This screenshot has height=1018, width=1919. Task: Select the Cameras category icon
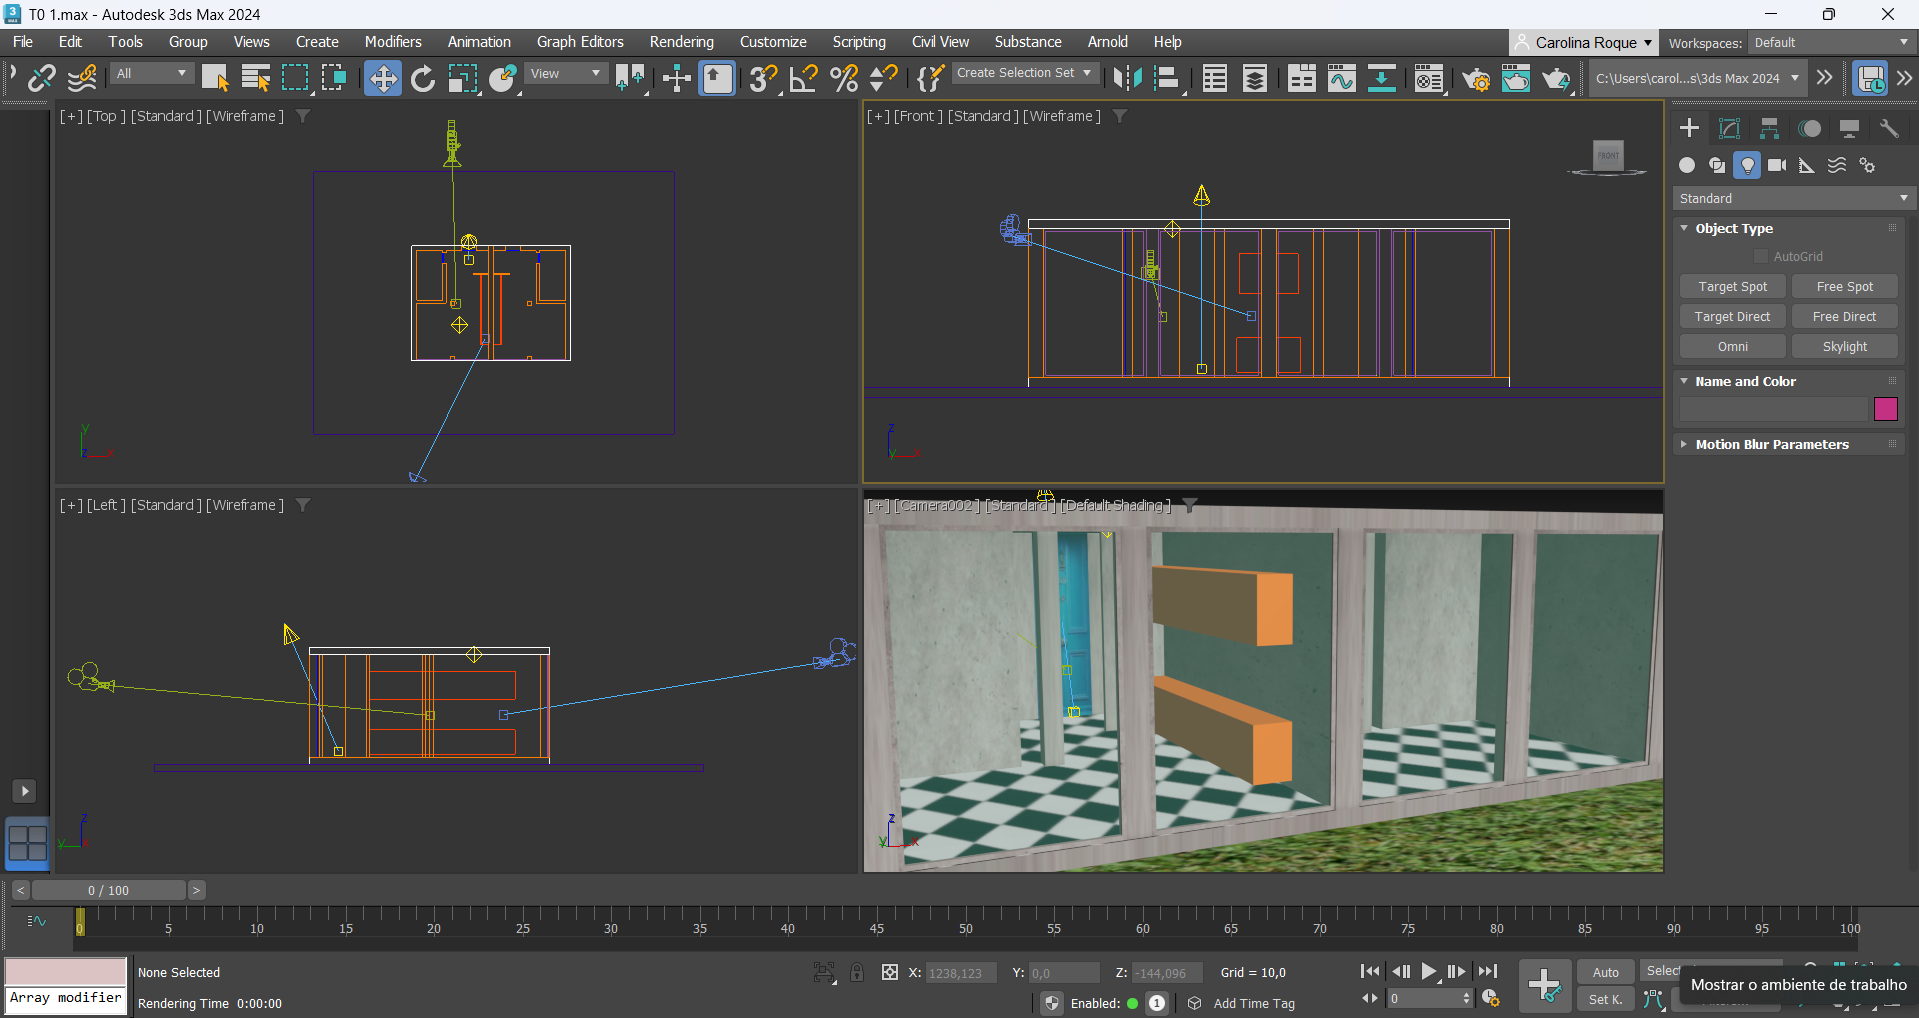click(x=1777, y=165)
